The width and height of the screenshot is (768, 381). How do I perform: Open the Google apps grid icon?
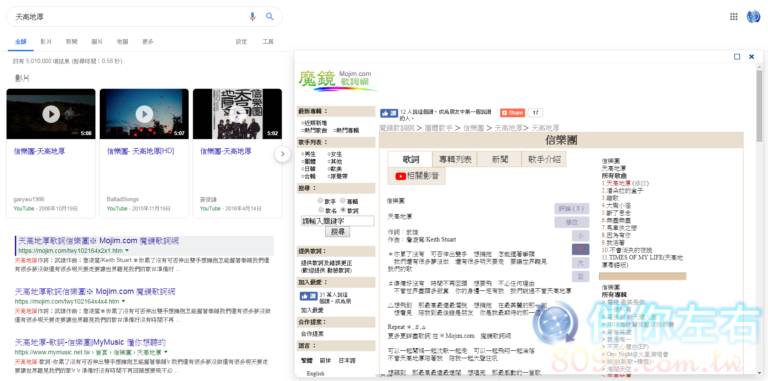tap(733, 17)
